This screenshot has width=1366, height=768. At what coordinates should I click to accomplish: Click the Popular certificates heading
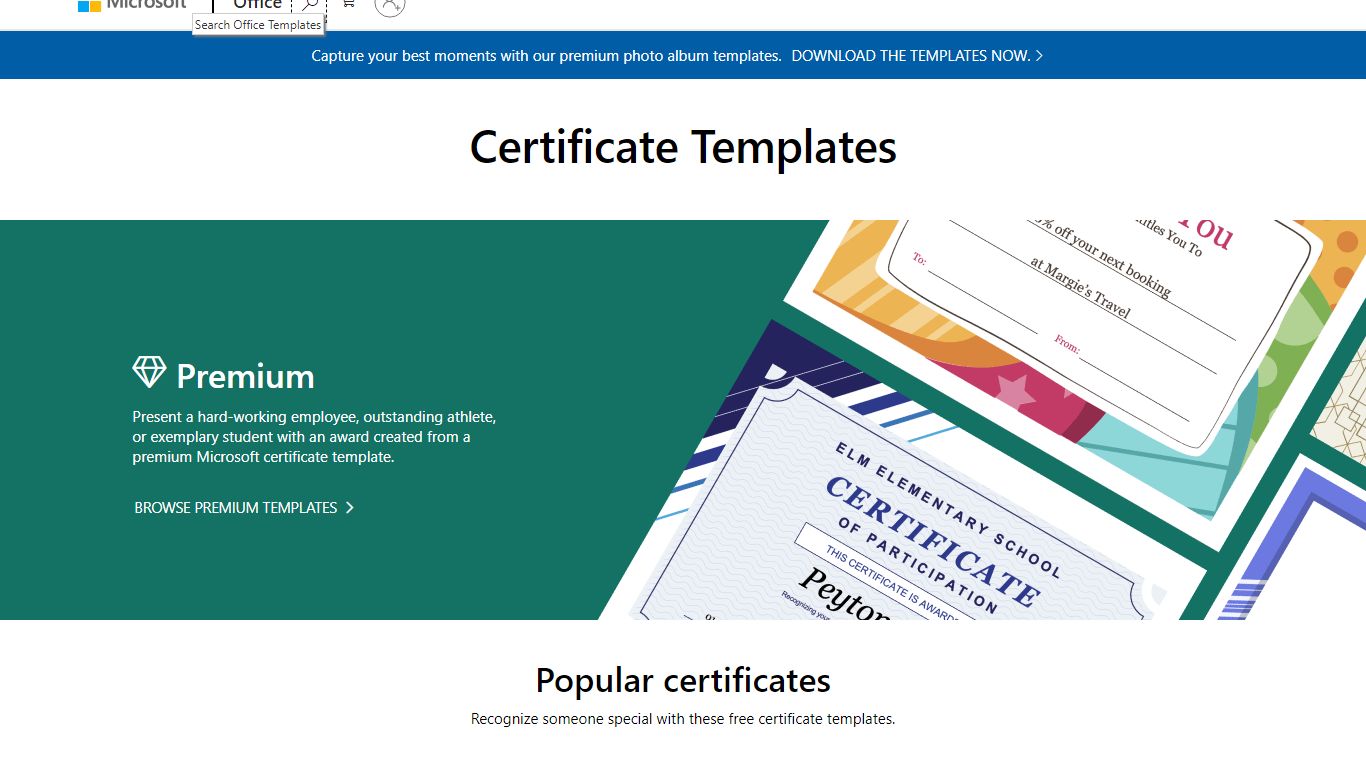tap(683, 680)
